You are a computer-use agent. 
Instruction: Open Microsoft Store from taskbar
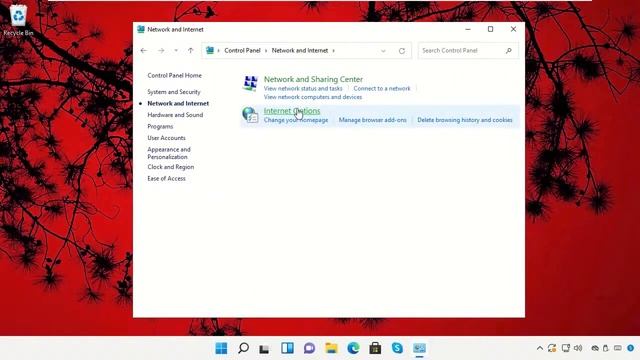[x=375, y=348]
